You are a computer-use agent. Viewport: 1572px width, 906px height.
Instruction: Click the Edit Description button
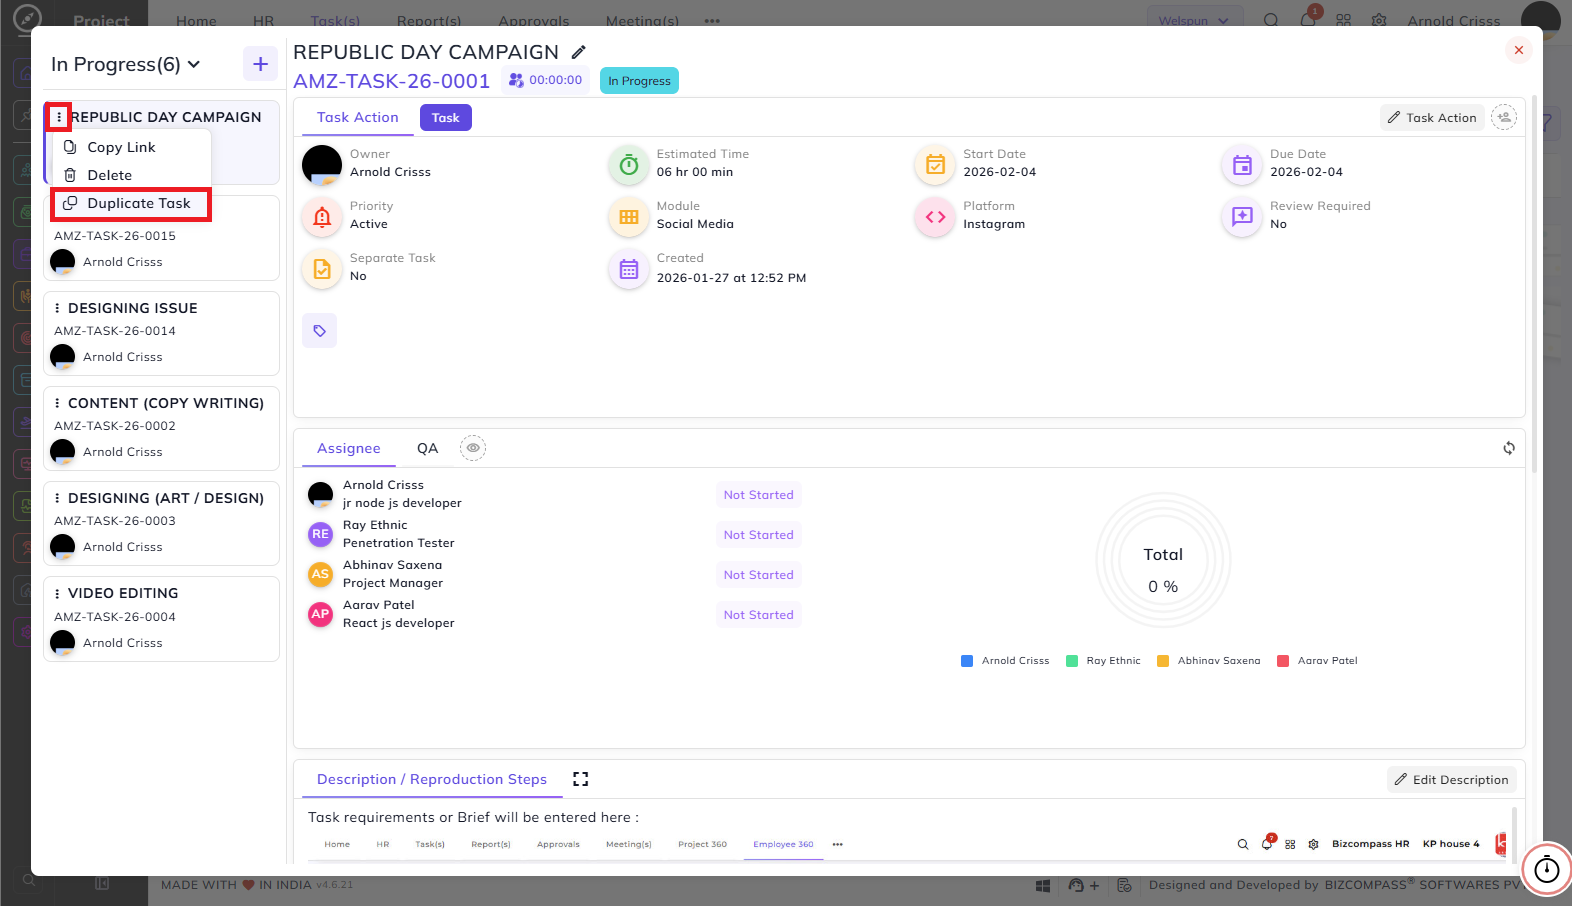(x=1452, y=780)
